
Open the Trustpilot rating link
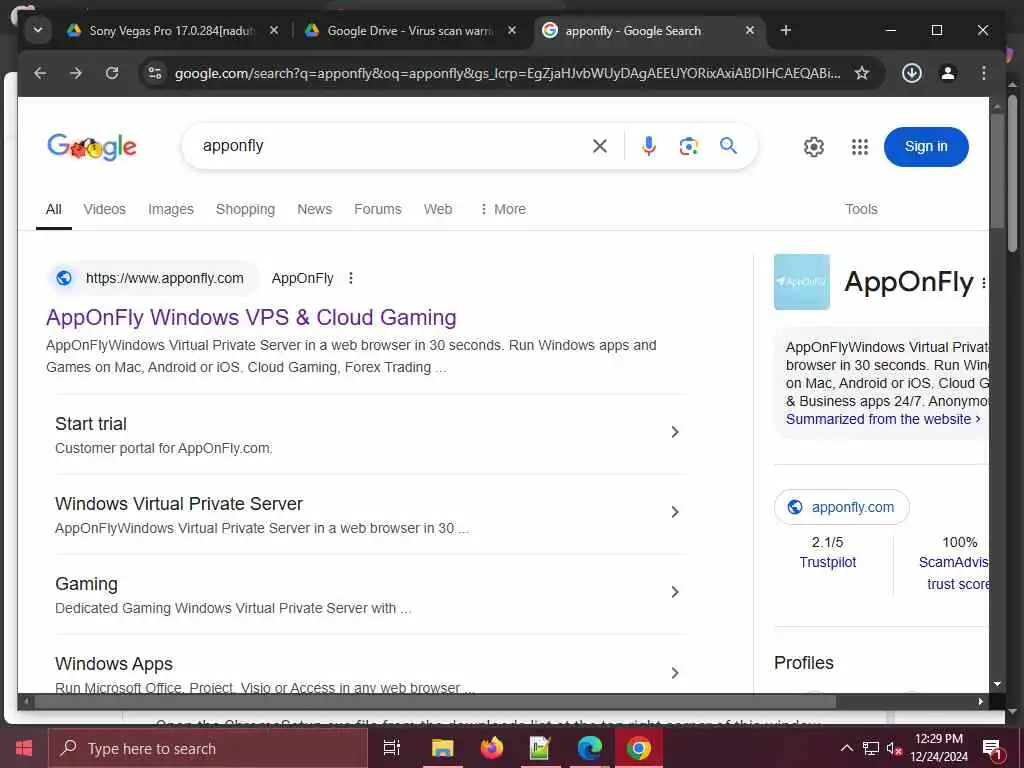tap(827, 562)
